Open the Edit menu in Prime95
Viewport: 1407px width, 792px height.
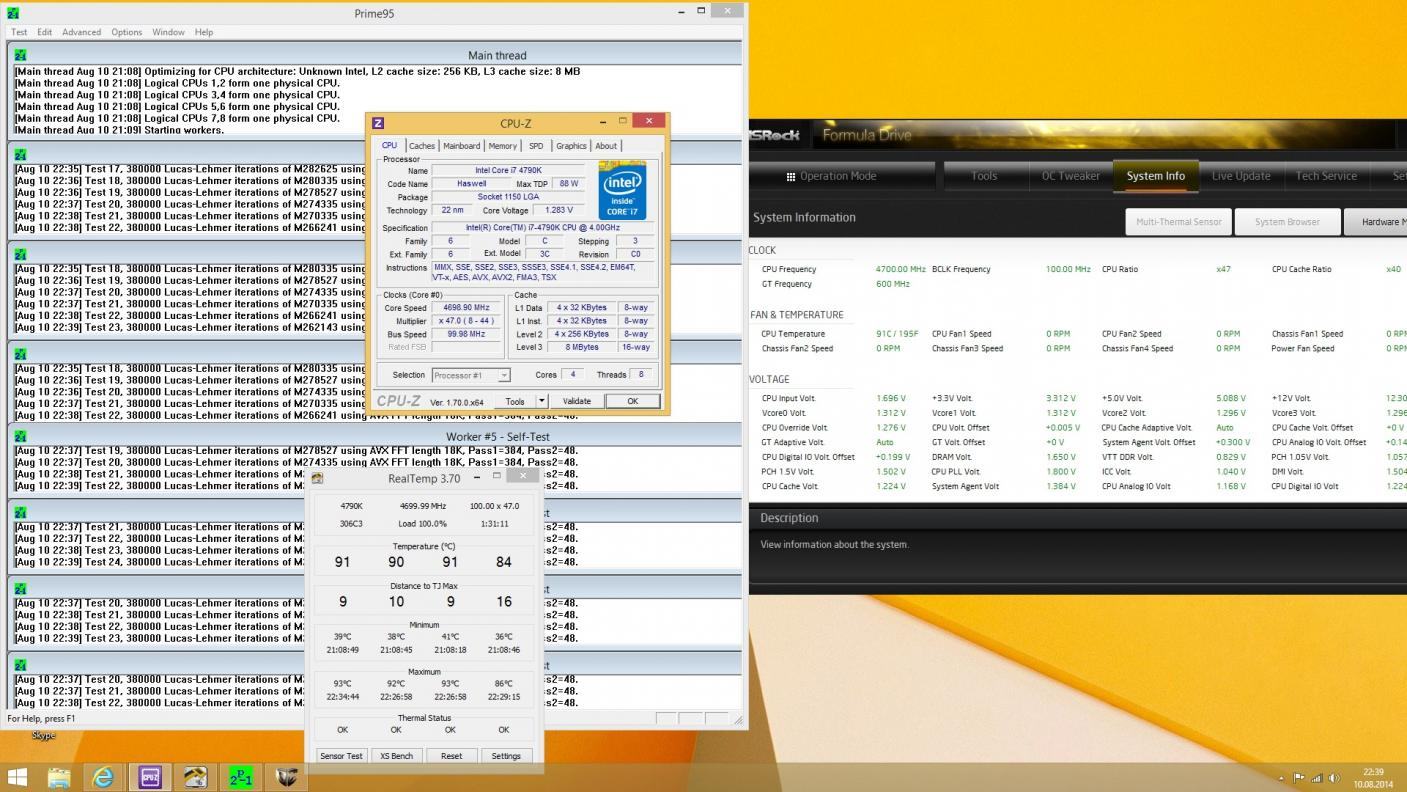(45, 32)
